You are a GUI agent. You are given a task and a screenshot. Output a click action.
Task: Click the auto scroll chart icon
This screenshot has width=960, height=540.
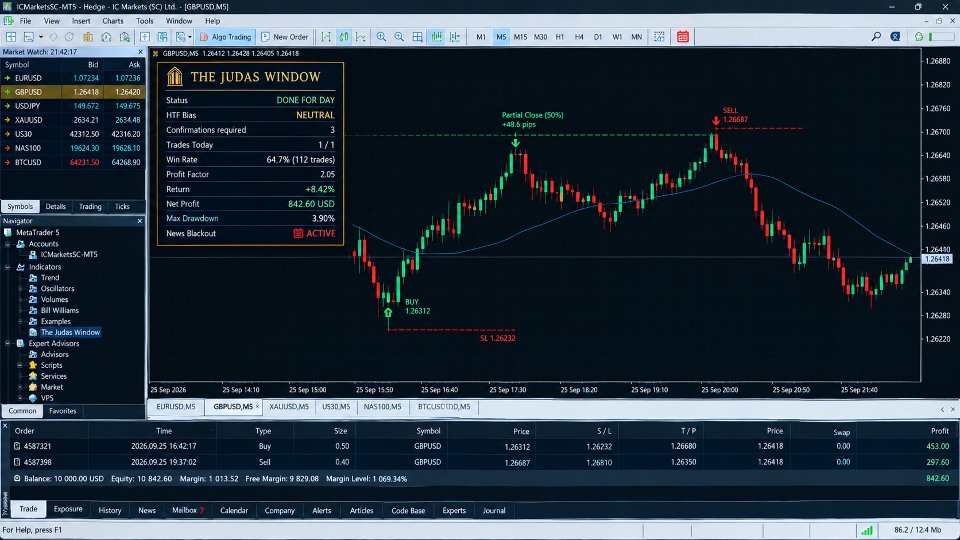coord(436,37)
